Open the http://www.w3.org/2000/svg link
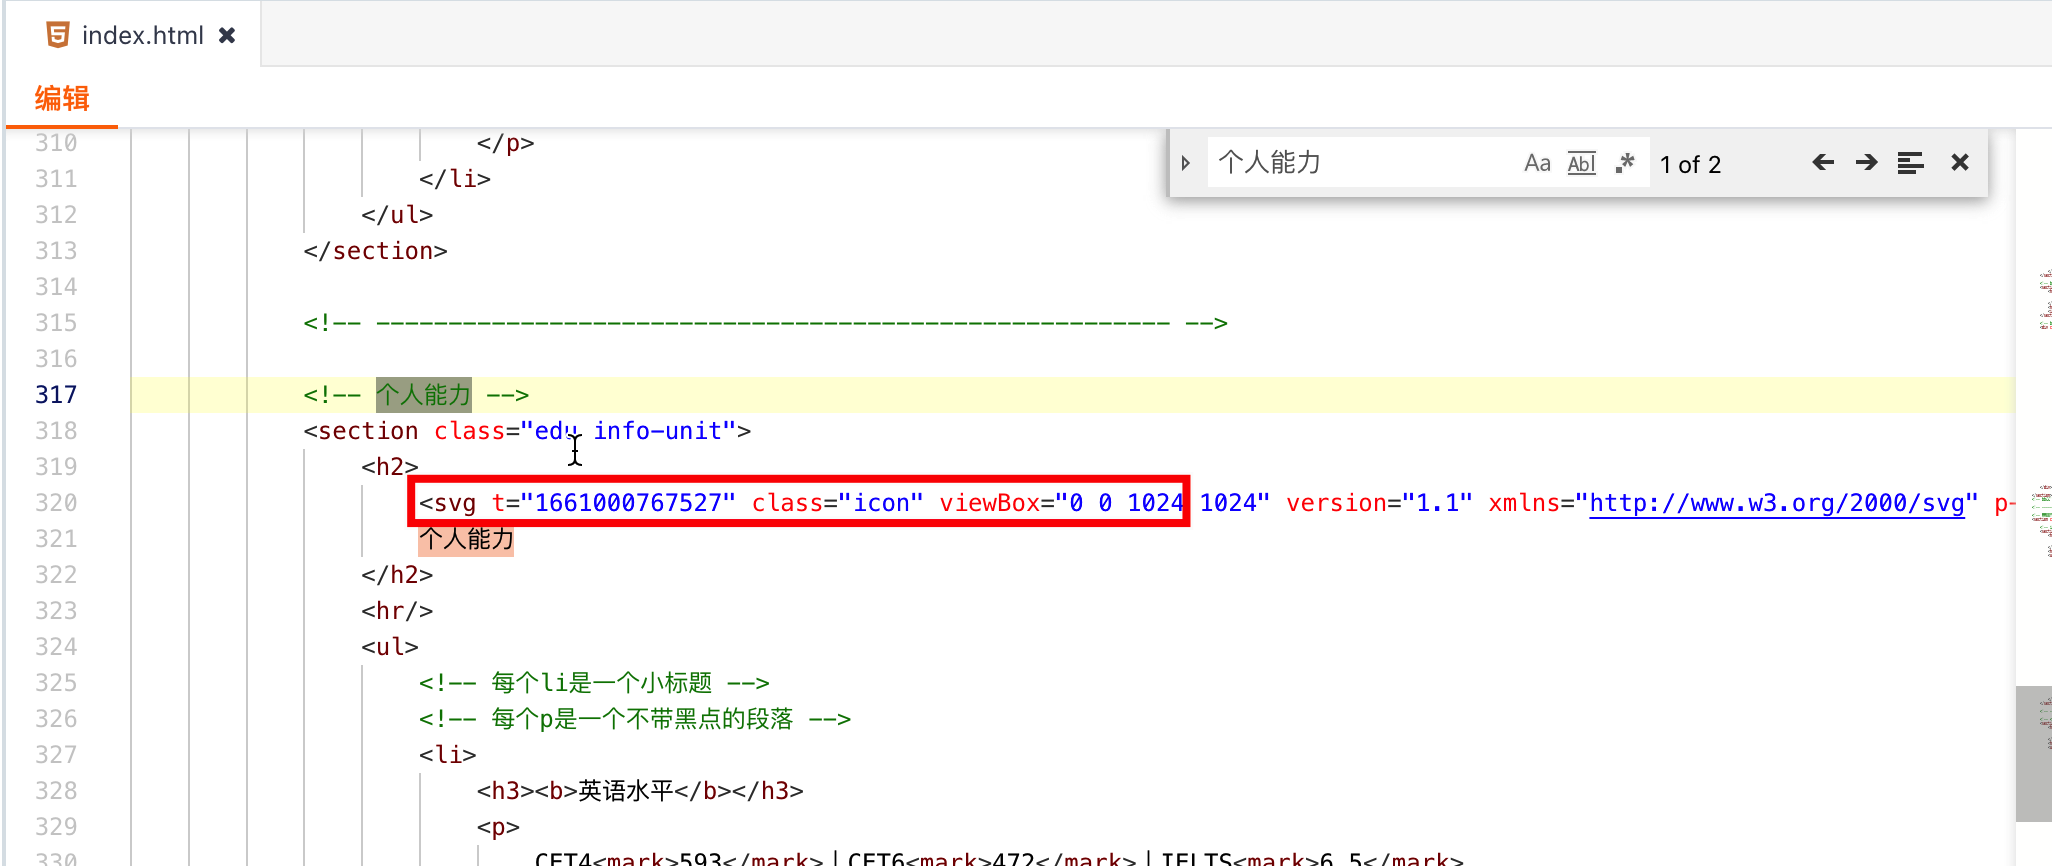 pos(1776,503)
